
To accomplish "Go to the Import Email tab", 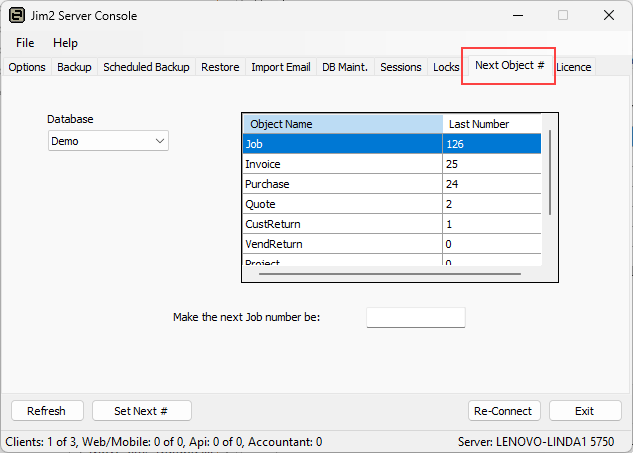I will (280, 68).
